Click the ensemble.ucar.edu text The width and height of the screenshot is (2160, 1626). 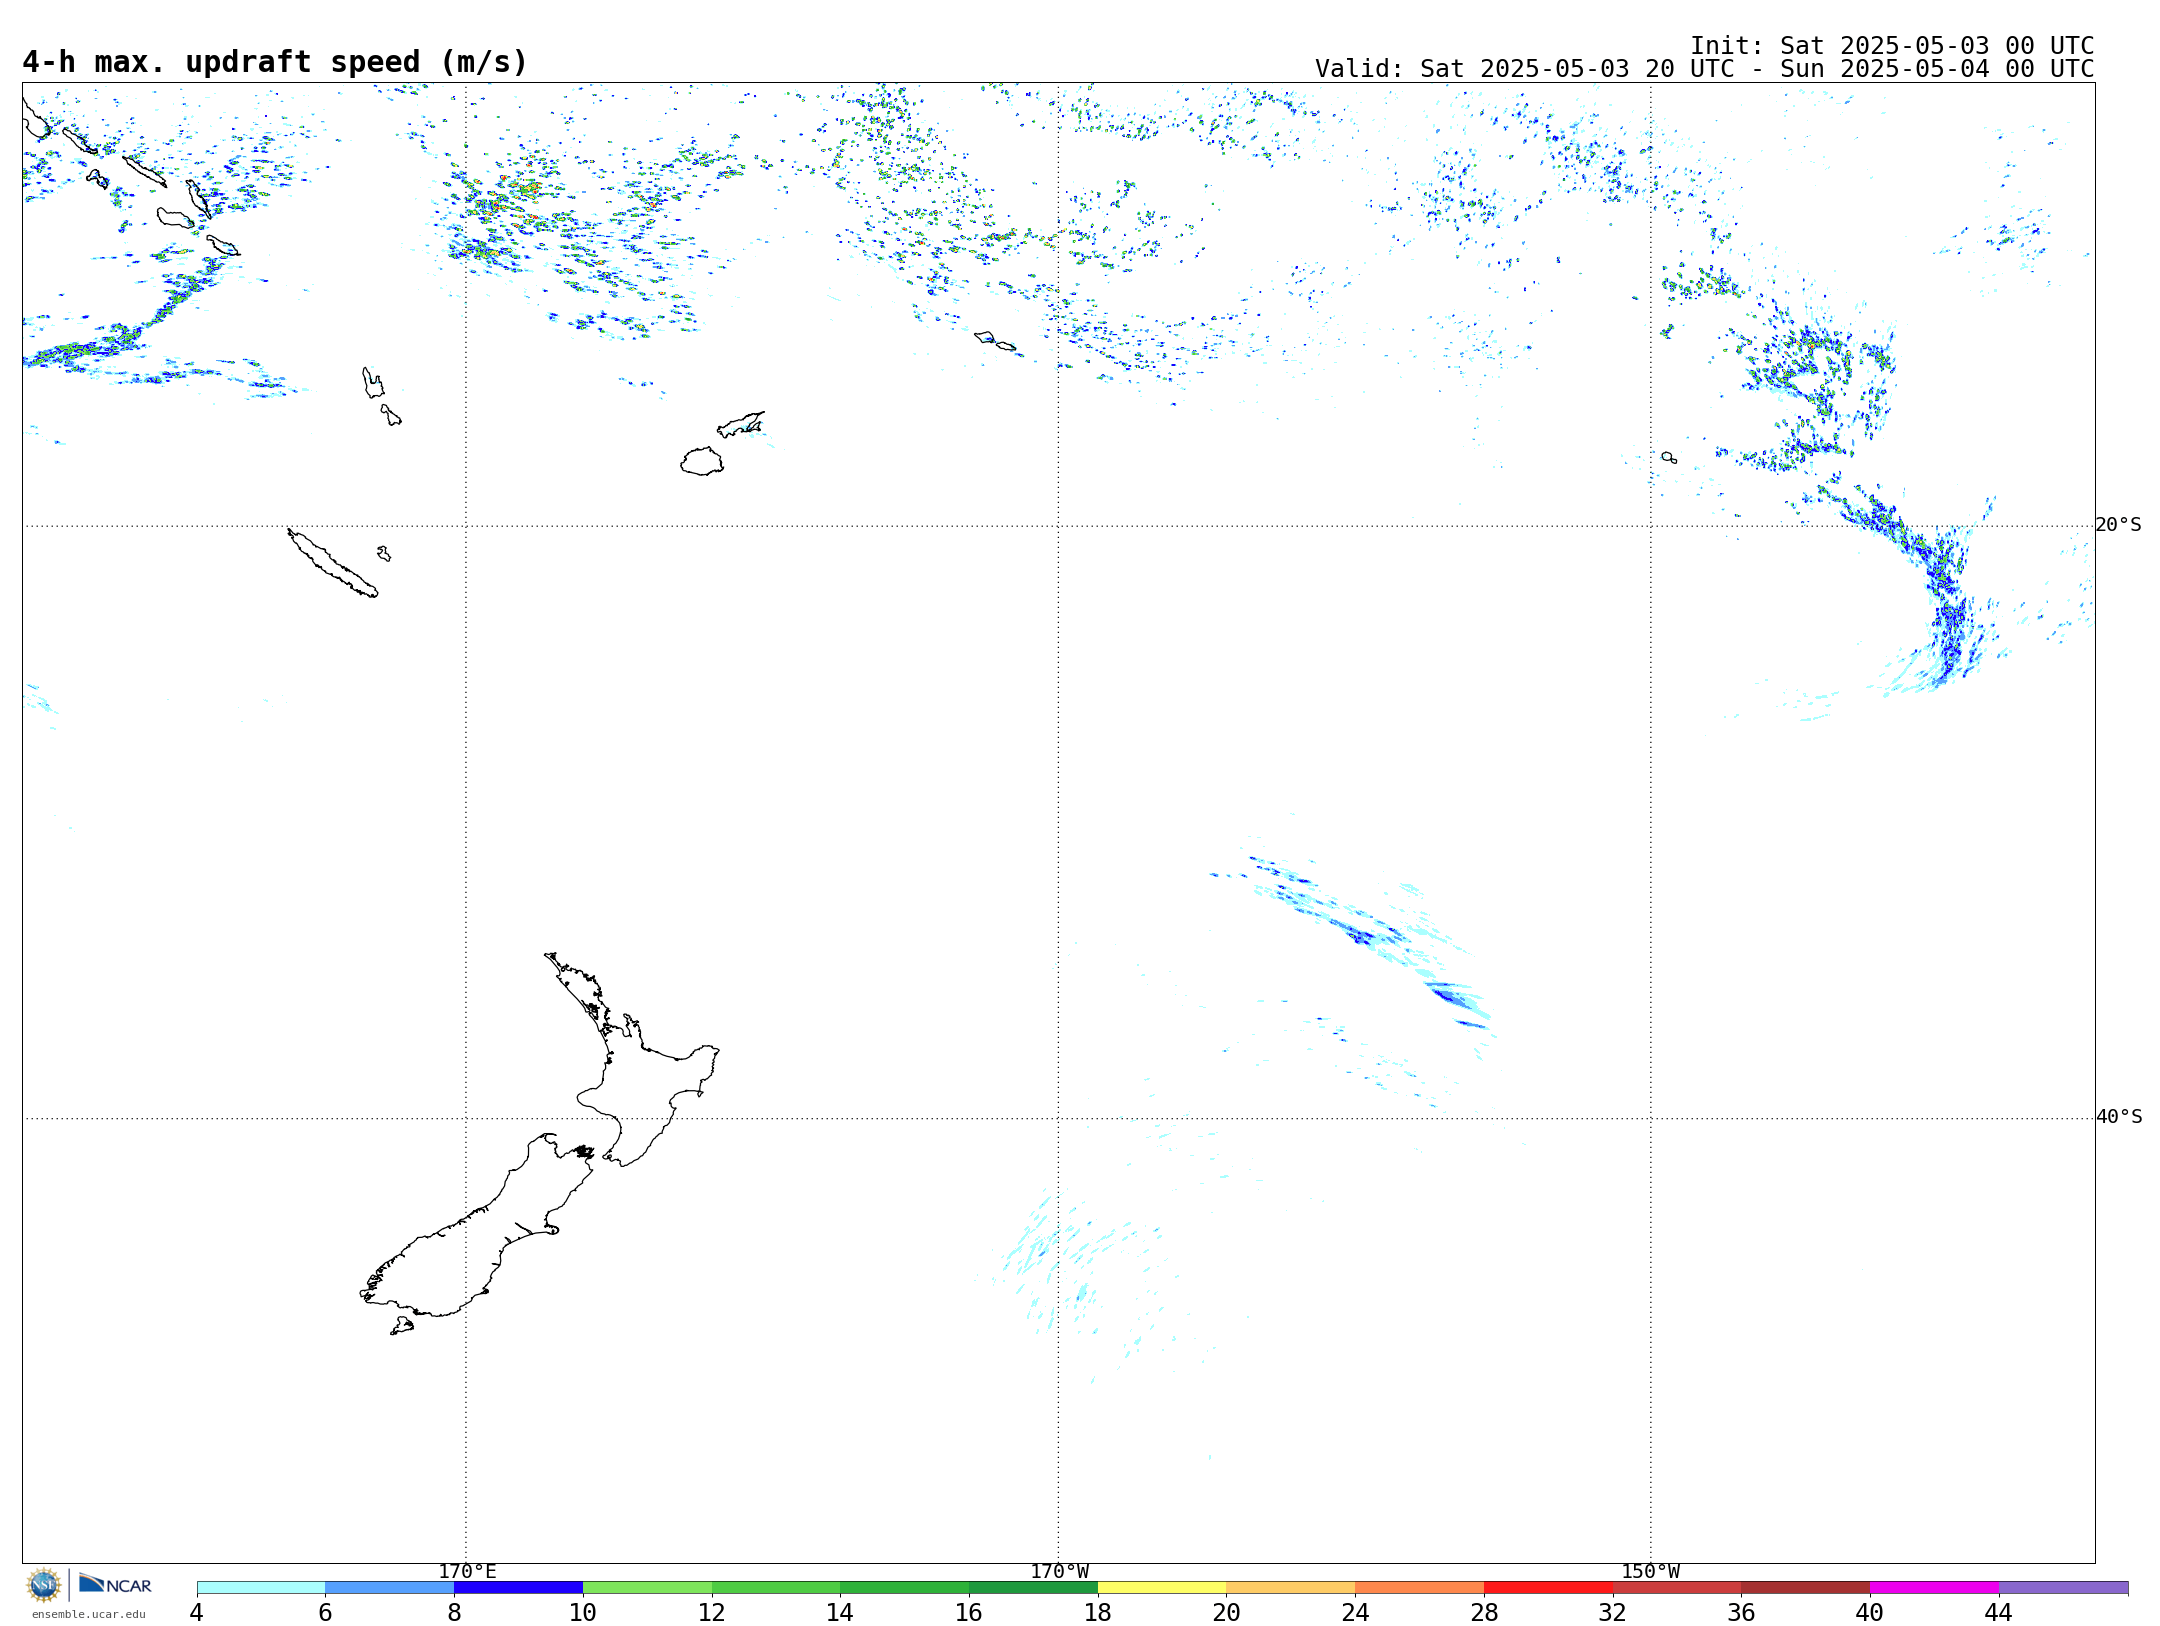tap(88, 1614)
